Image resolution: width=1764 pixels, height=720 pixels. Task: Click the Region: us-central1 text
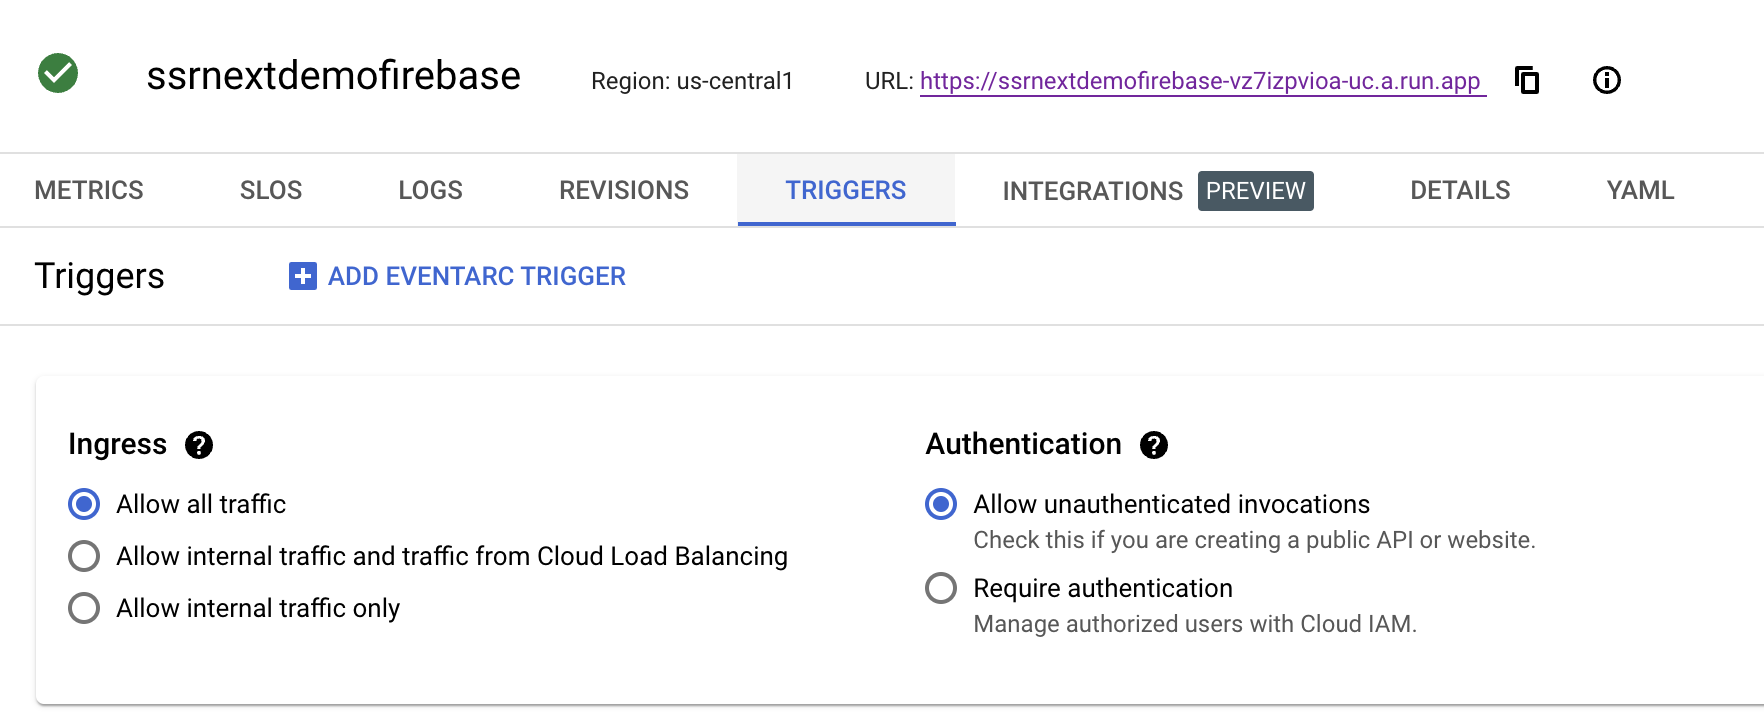click(x=692, y=81)
